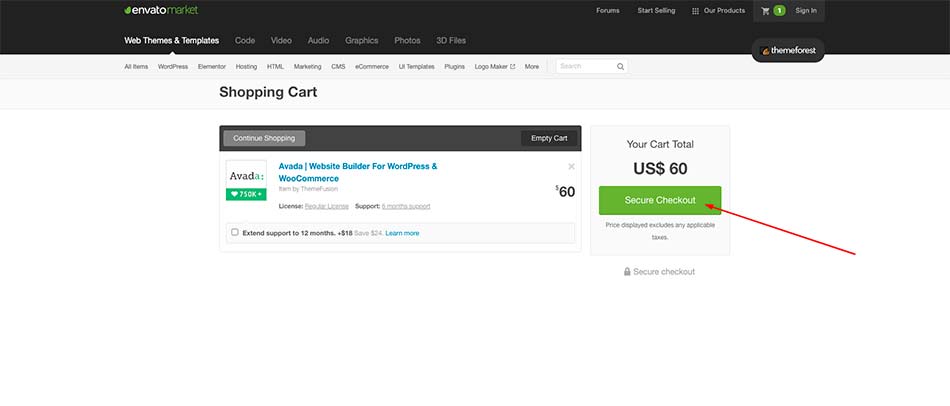Open Plugins category
Screen dimensions: 950x406
pyautogui.click(x=454, y=67)
